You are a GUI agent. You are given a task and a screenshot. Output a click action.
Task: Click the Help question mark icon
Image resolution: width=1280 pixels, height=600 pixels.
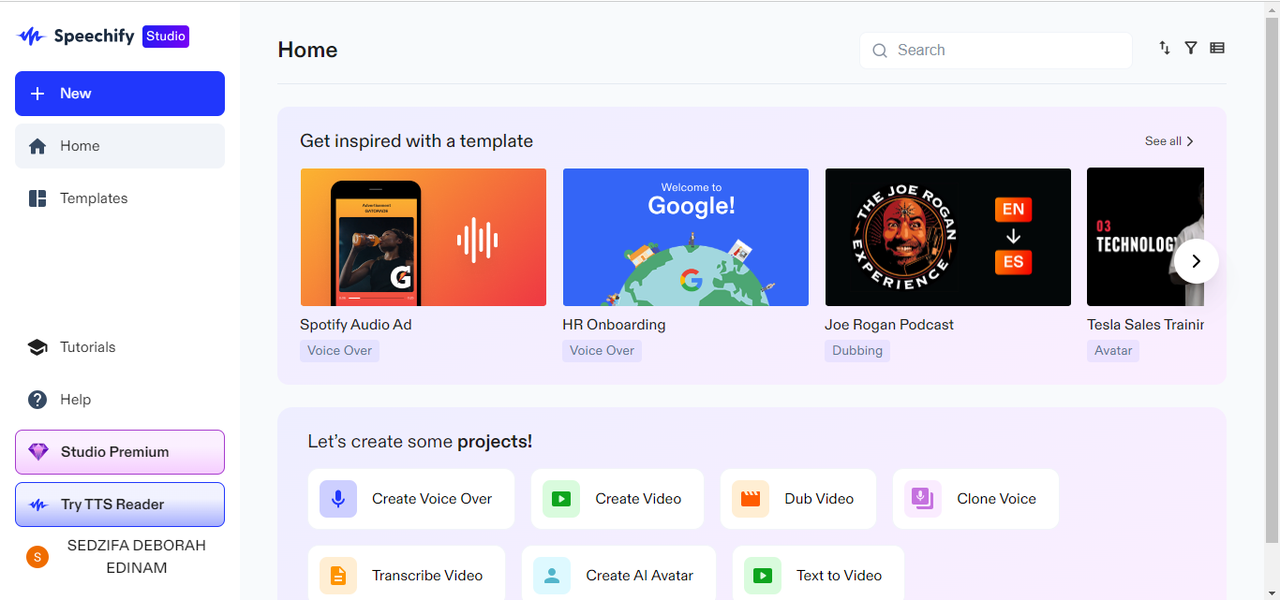tap(38, 399)
